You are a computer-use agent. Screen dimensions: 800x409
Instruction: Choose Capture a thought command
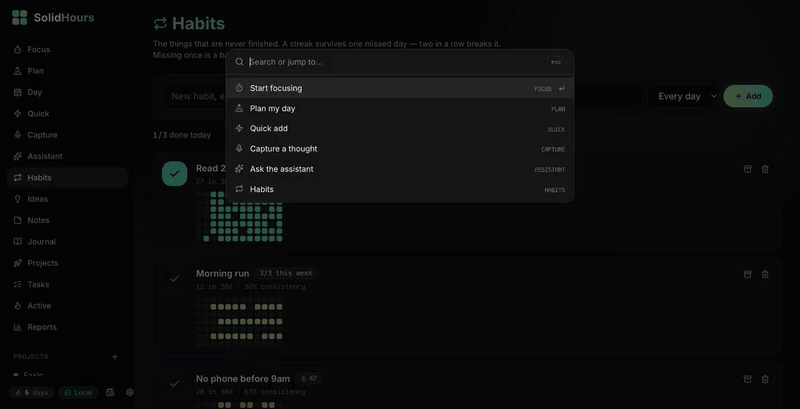pyautogui.click(x=400, y=149)
